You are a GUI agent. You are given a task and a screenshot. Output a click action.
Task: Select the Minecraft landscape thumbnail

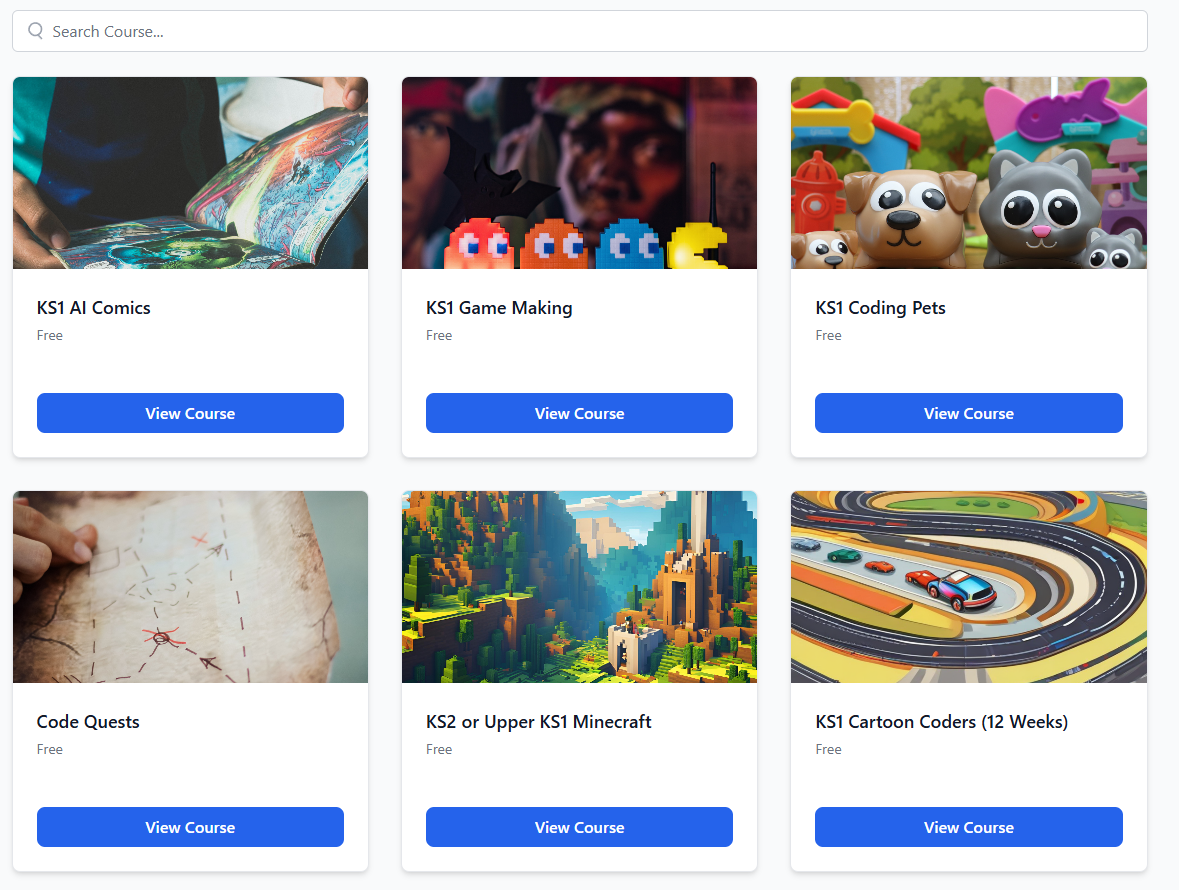pos(579,587)
